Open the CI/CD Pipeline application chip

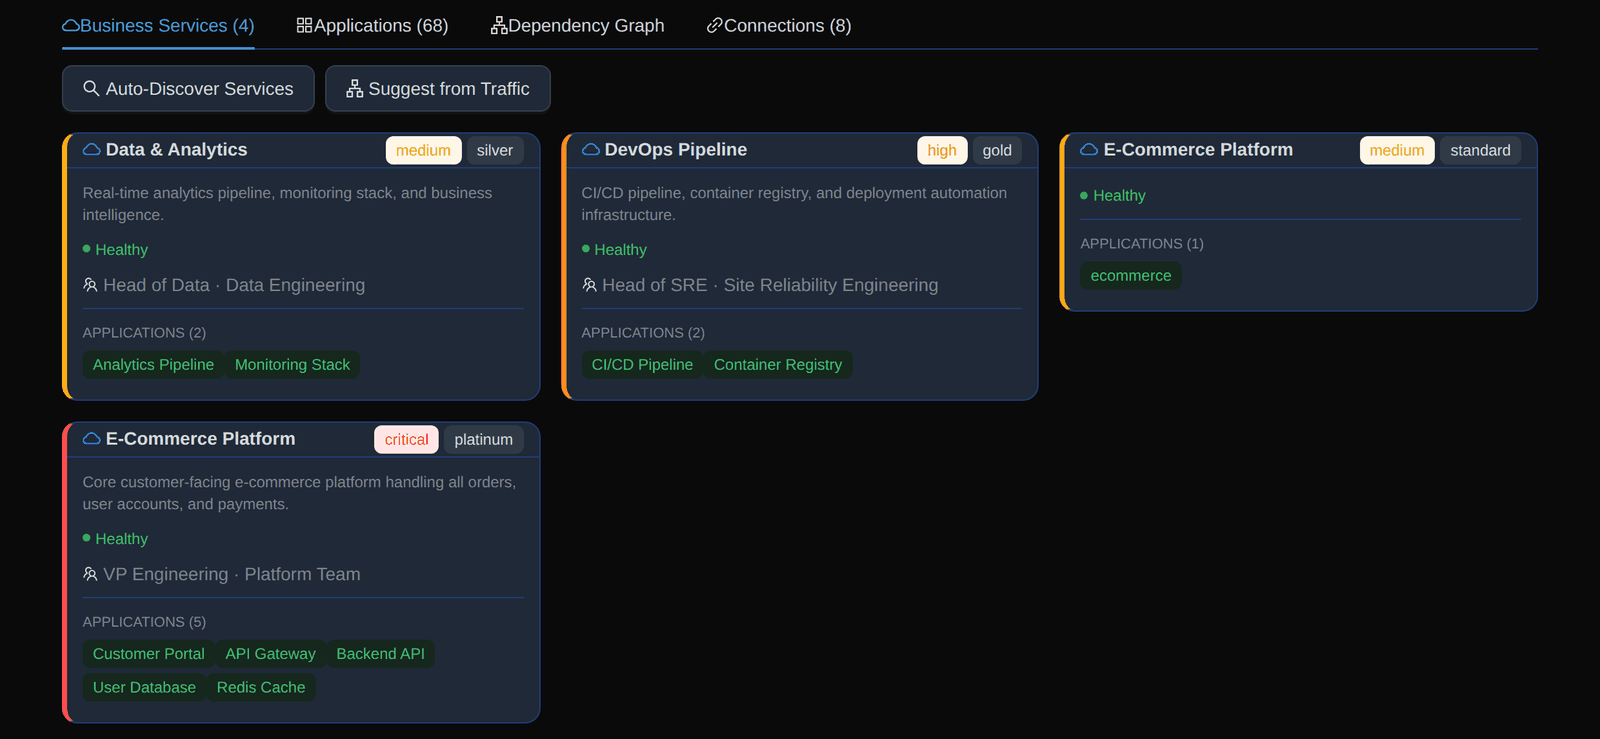click(x=642, y=365)
